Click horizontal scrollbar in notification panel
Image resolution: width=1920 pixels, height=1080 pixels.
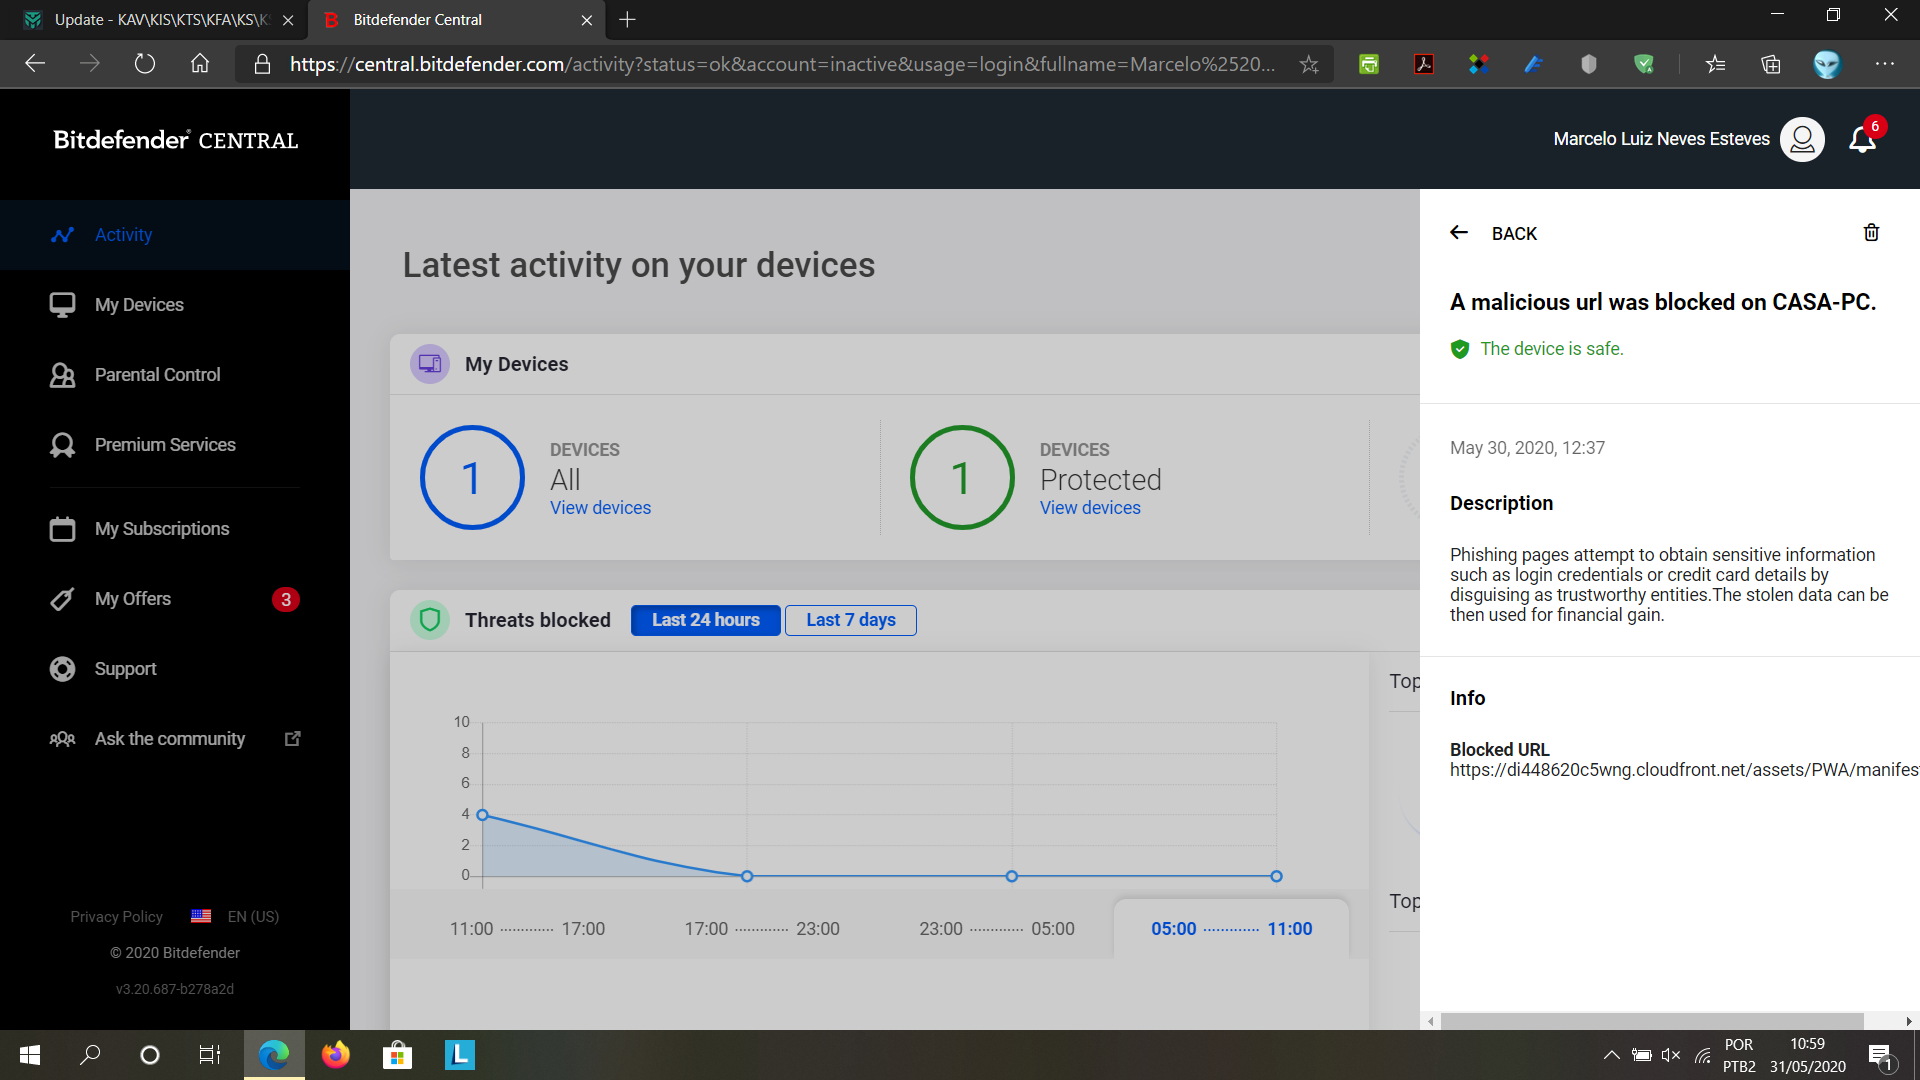1650,1021
